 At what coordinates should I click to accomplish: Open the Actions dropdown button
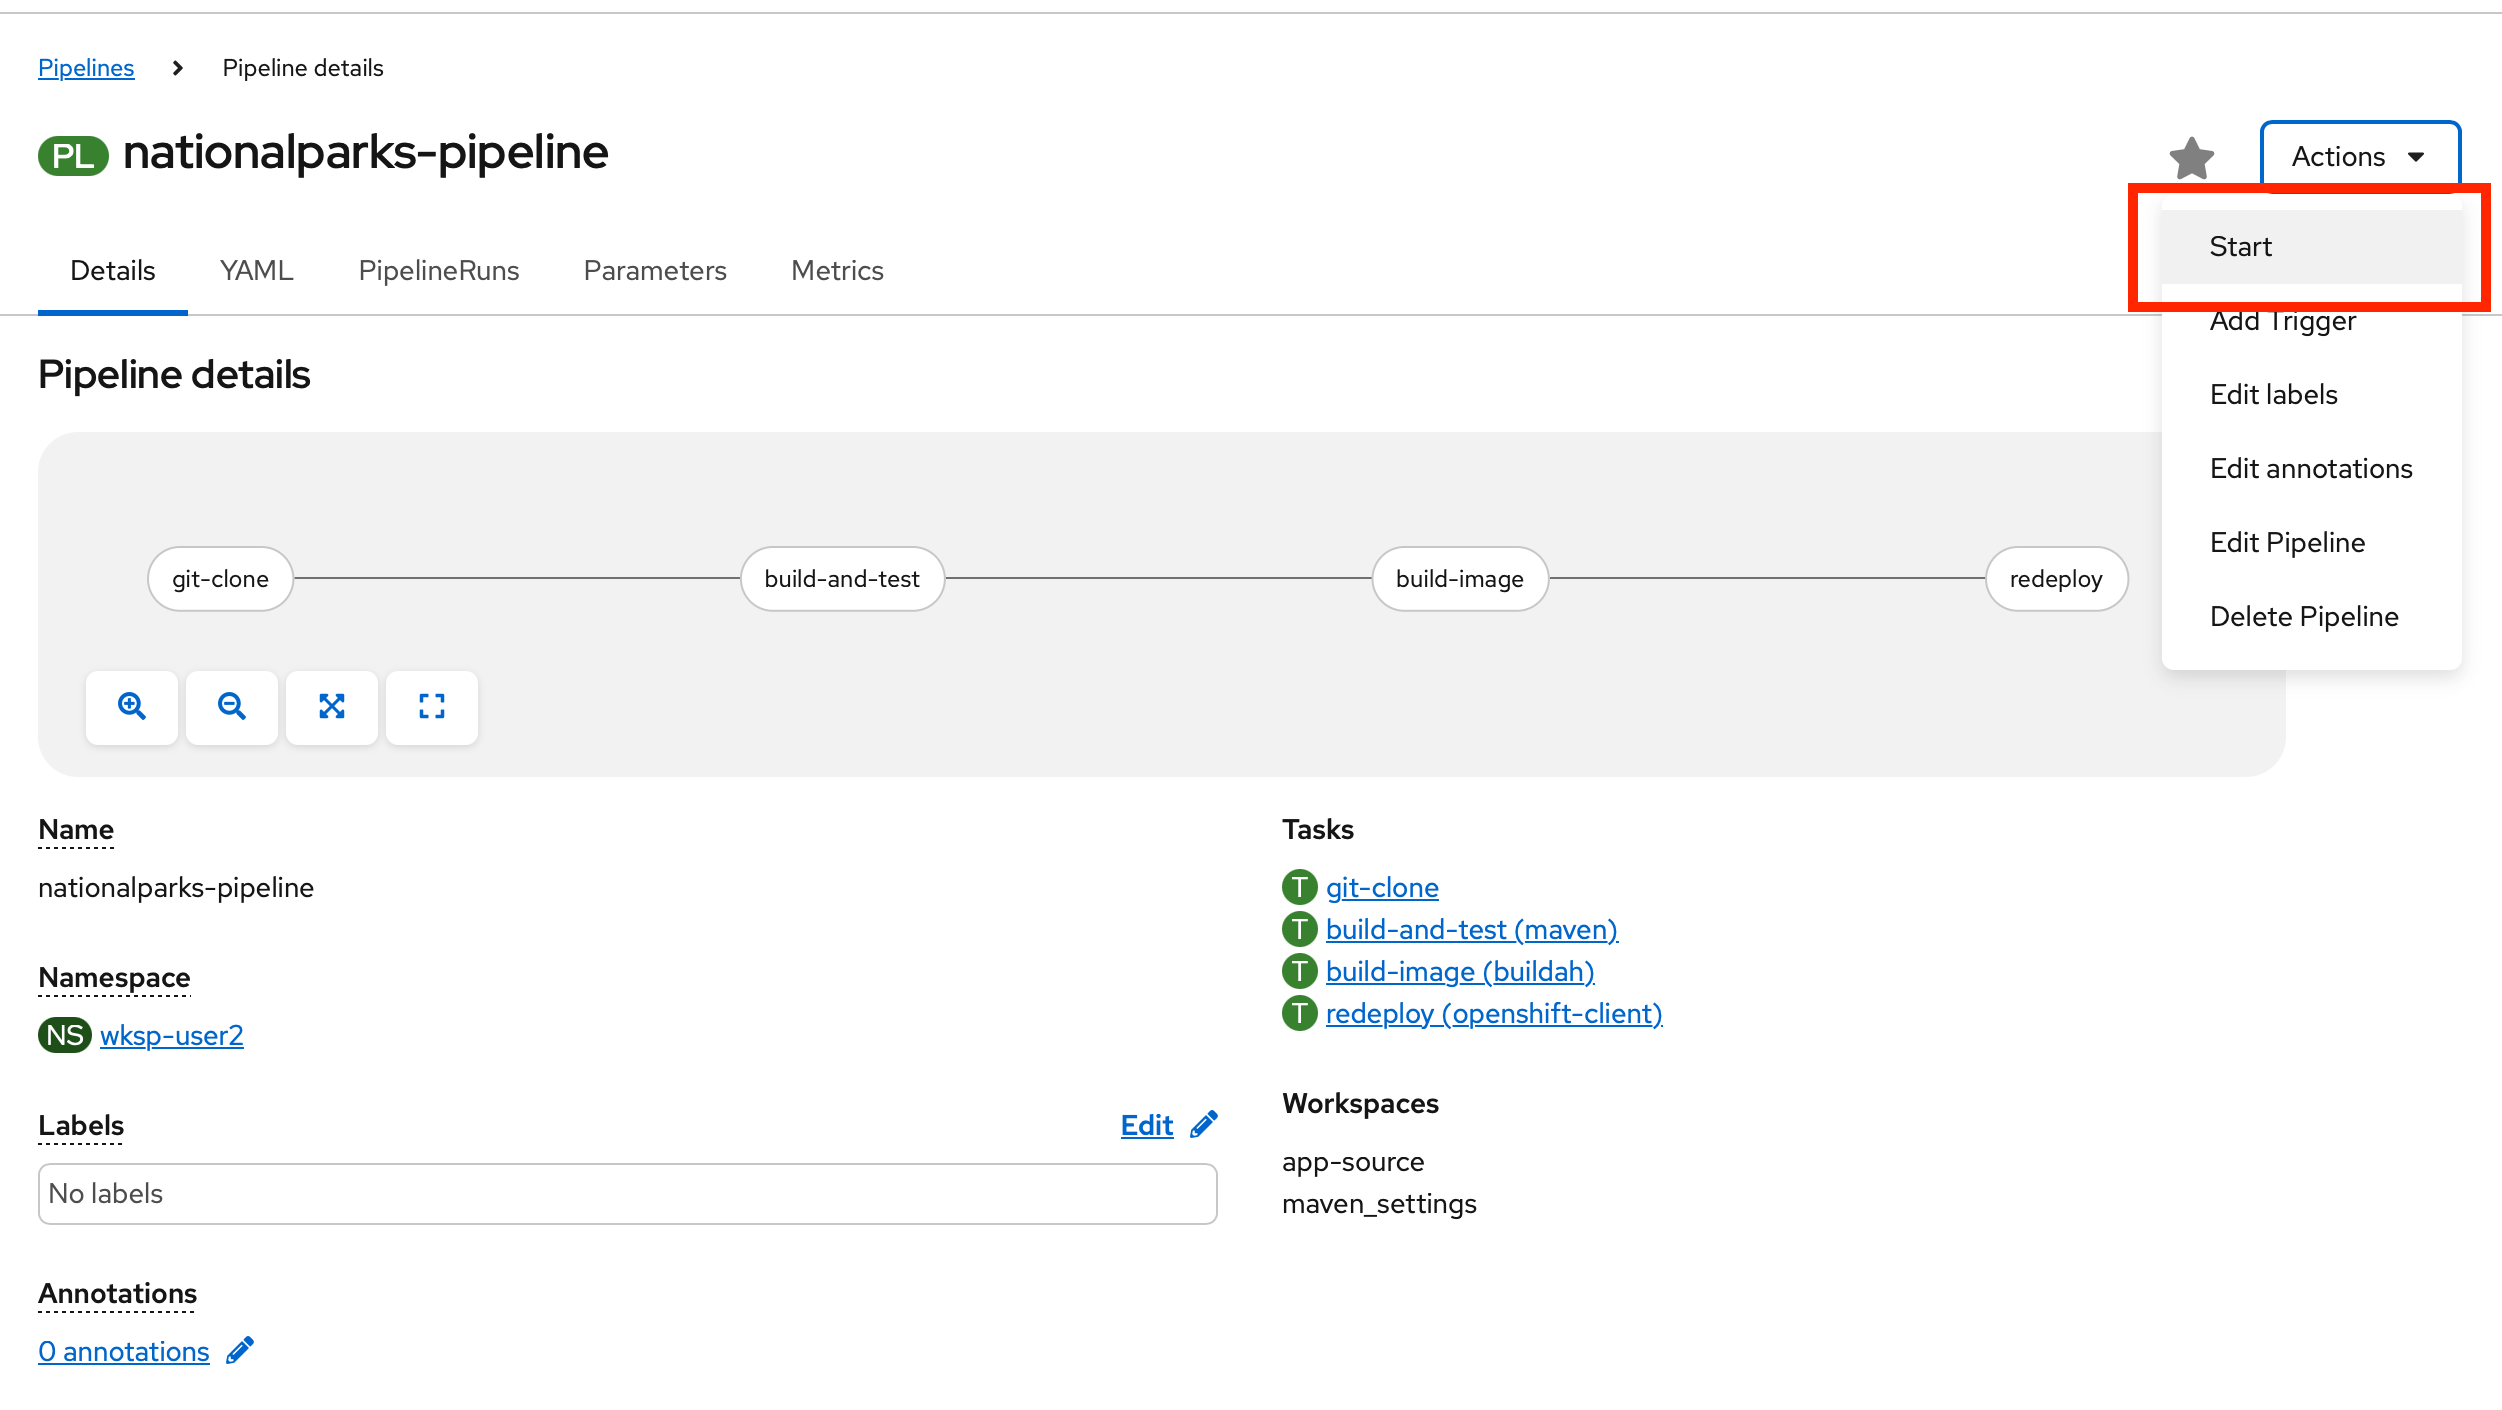click(x=2358, y=157)
